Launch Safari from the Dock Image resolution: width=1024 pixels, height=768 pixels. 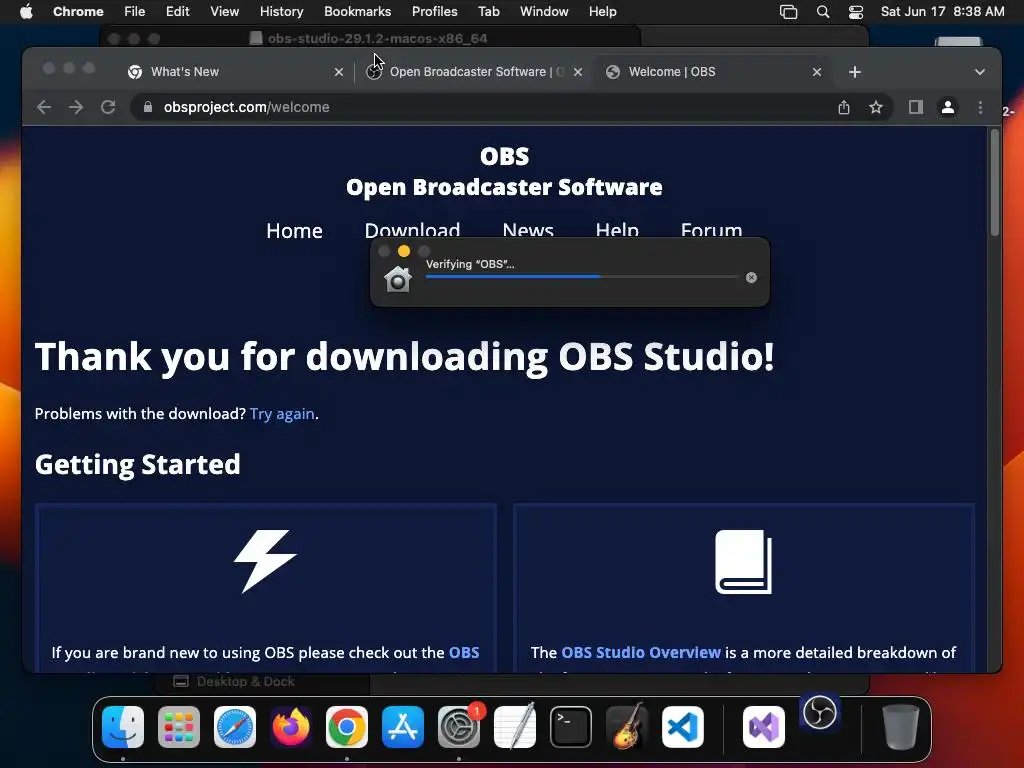[235, 727]
